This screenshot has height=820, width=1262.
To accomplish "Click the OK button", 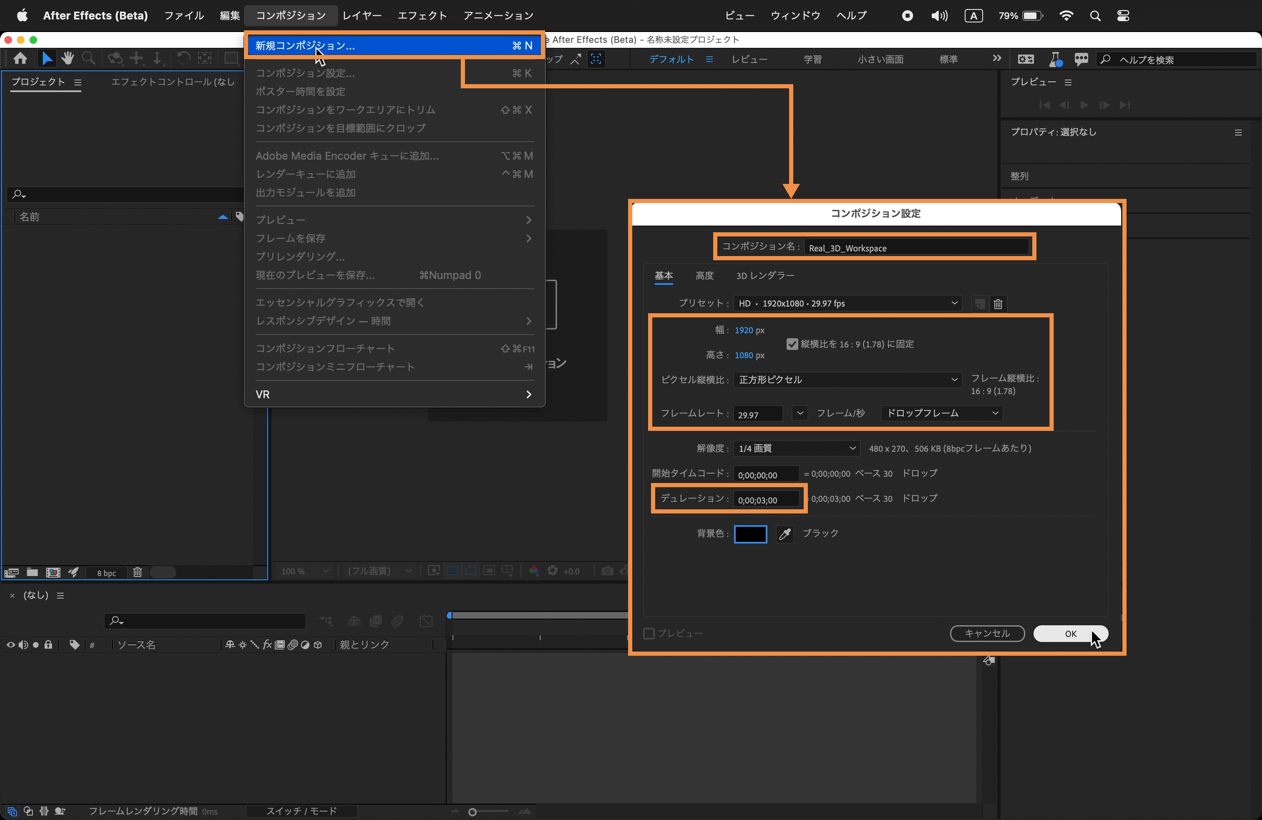I will click(x=1070, y=634).
